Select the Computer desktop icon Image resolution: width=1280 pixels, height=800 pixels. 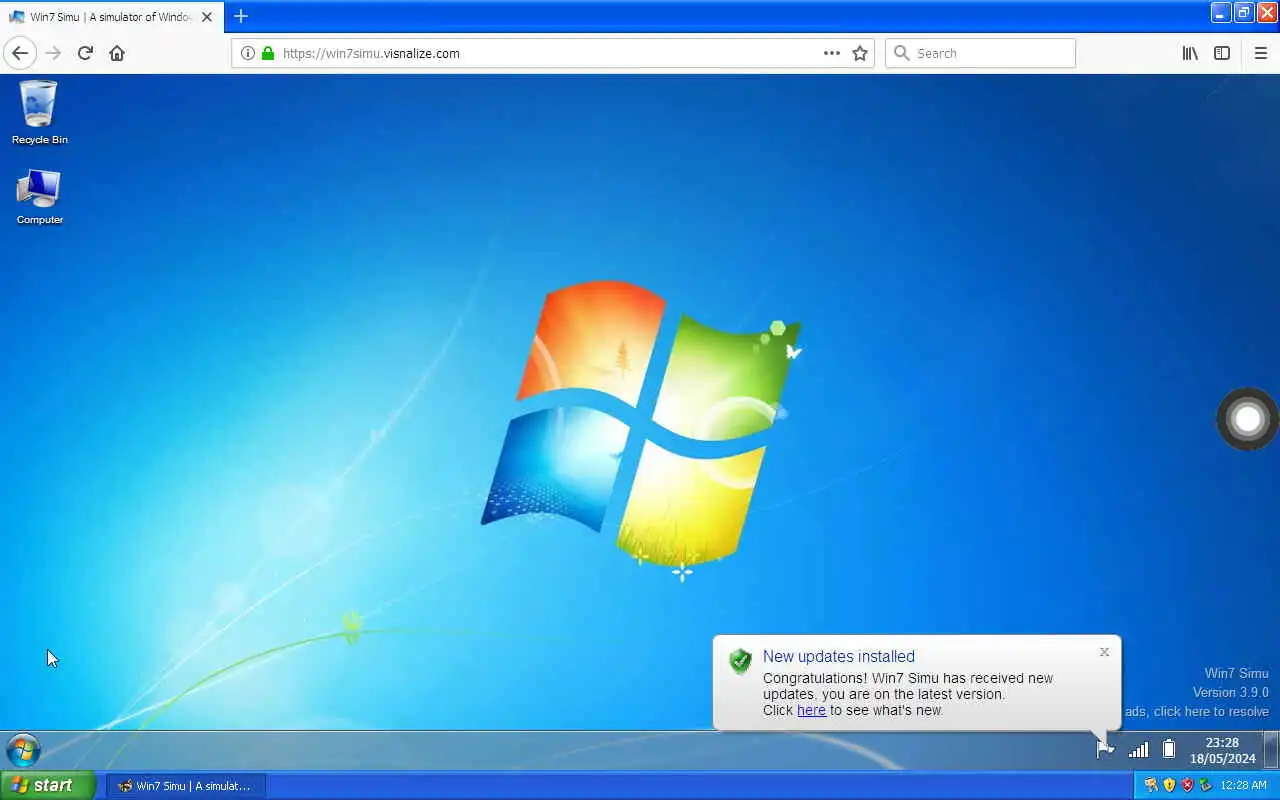40,197
